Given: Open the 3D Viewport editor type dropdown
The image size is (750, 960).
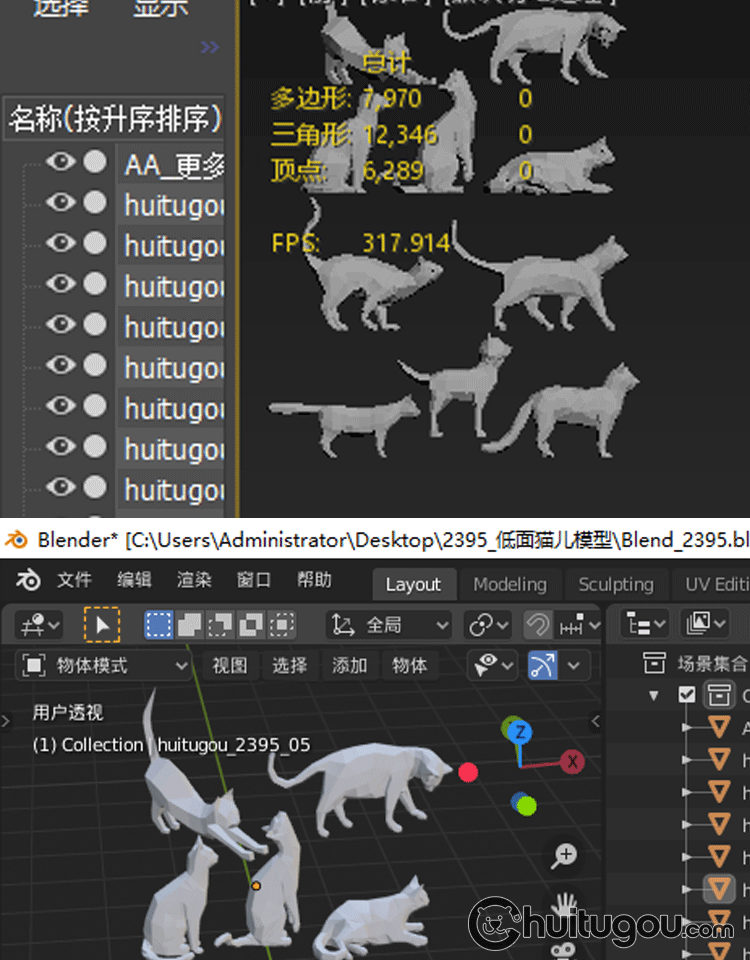Looking at the screenshot, I should click(x=39, y=625).
